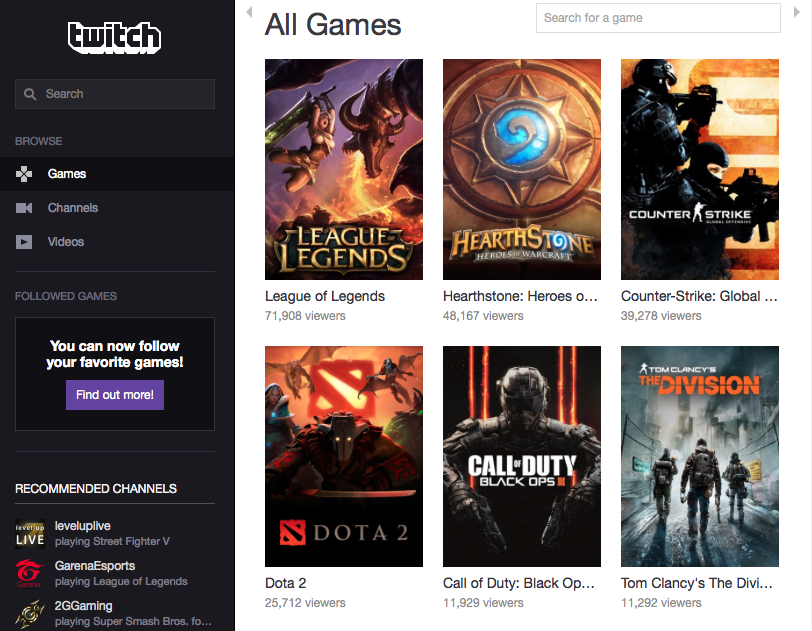Click '48,167 viewers' text
Screen dimensions: 812x631
click(483, 316)
